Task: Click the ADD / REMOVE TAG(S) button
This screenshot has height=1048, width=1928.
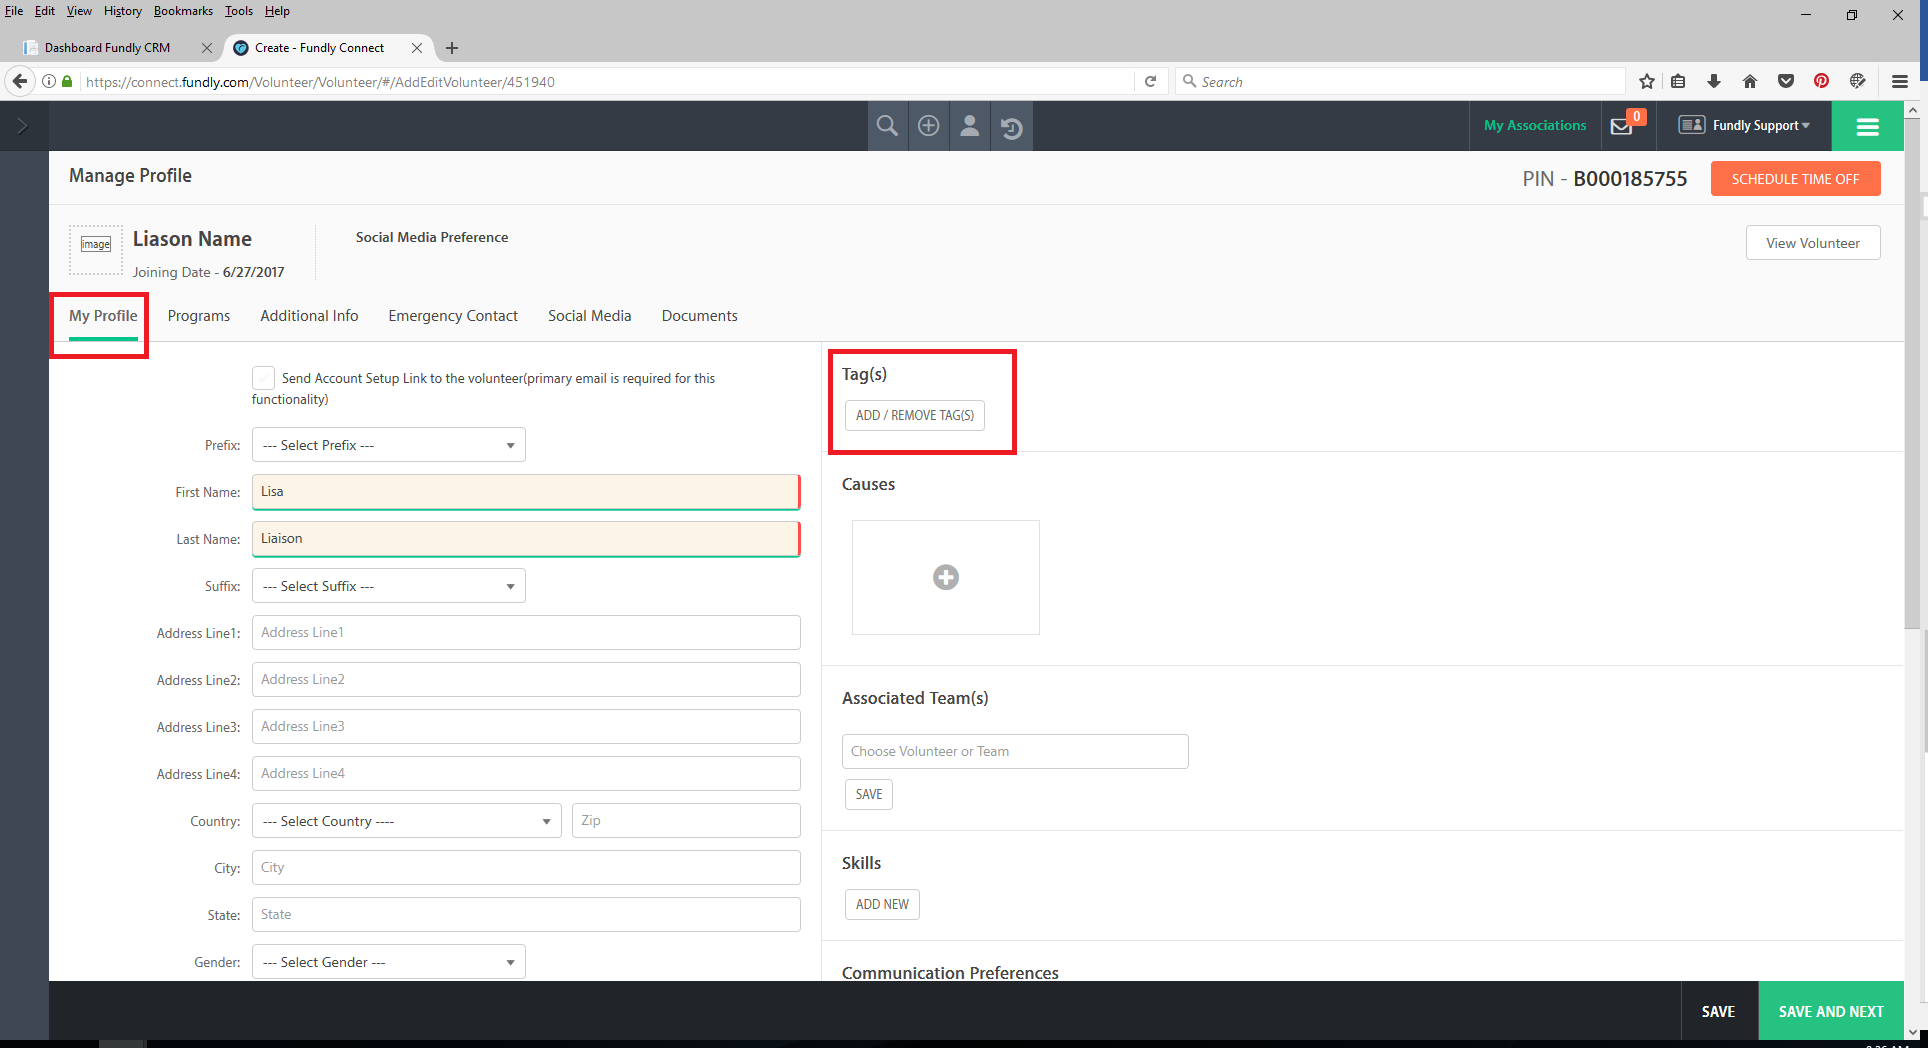Action: tap(915, 415)
